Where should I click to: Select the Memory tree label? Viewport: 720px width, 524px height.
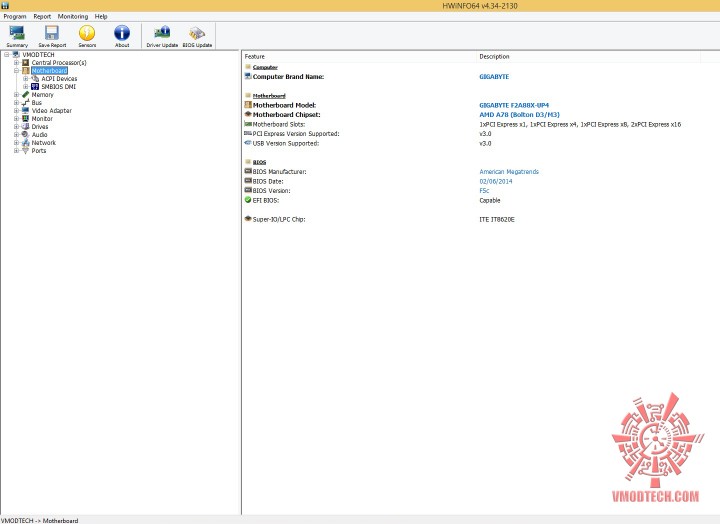(42, 95)
